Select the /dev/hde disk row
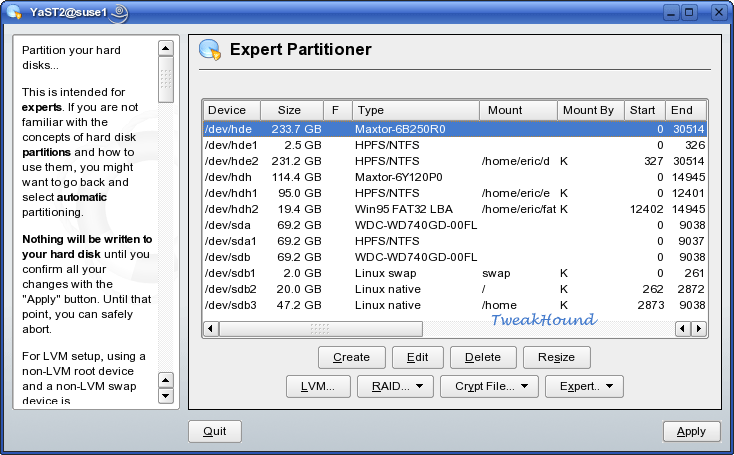734x455 pixels. point(455,129)
